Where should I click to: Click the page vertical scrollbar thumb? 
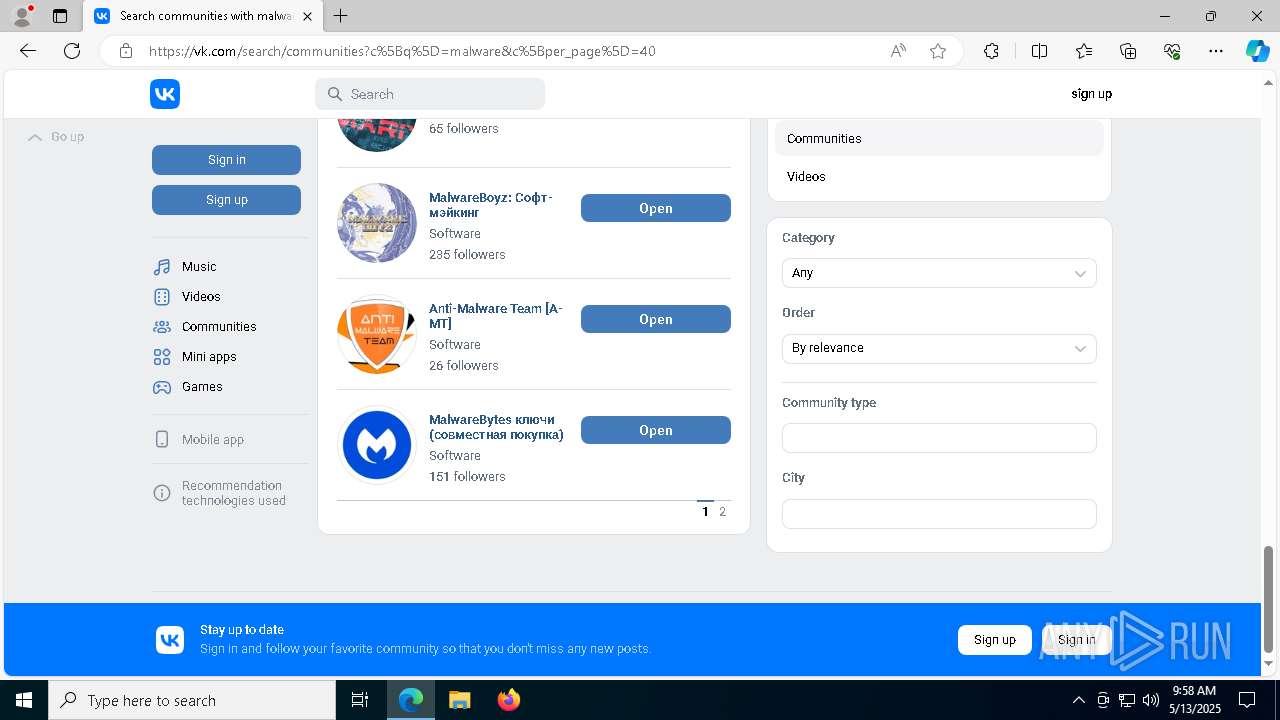coord(1269,598)
